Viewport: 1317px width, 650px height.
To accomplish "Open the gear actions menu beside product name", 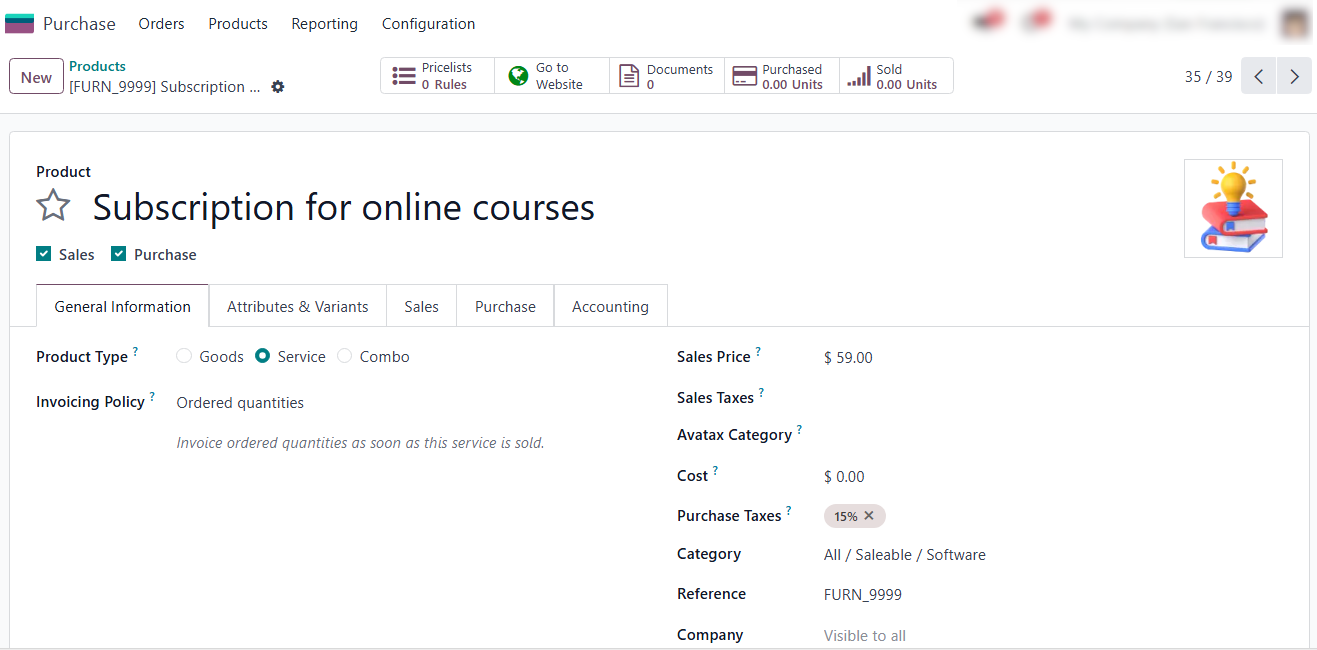I will (278, 87).
